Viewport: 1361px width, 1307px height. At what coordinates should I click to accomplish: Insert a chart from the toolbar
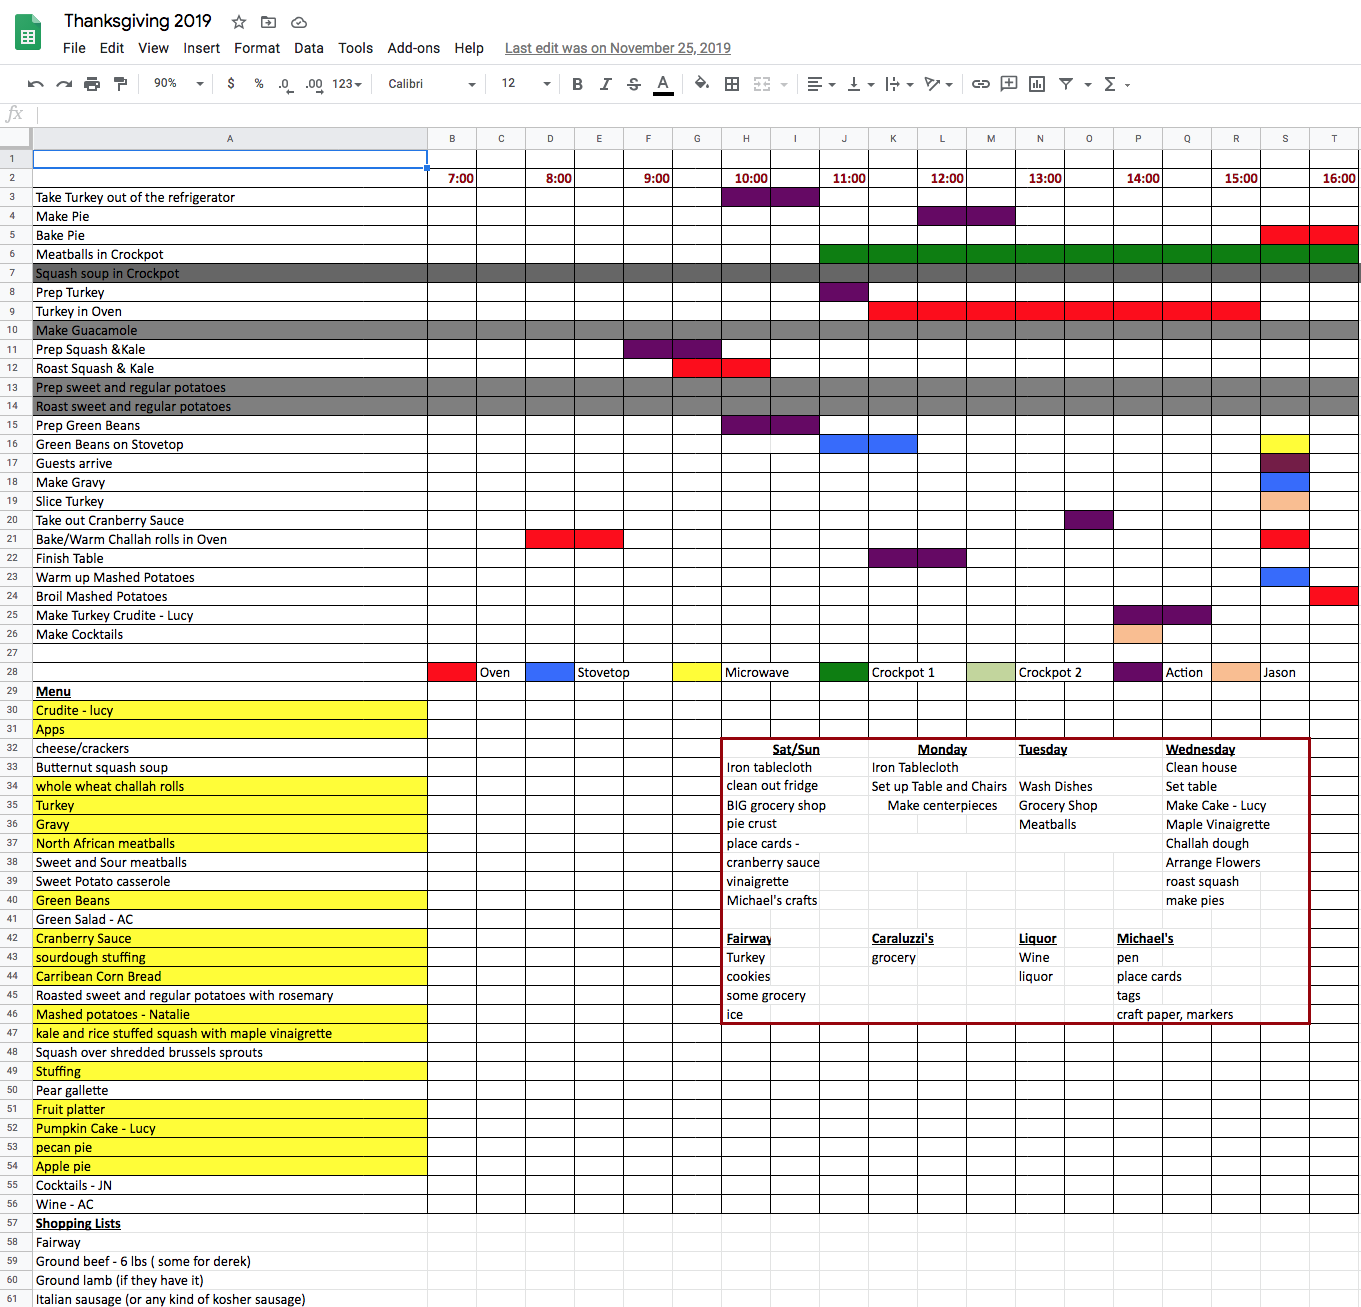pos(1037,84)
